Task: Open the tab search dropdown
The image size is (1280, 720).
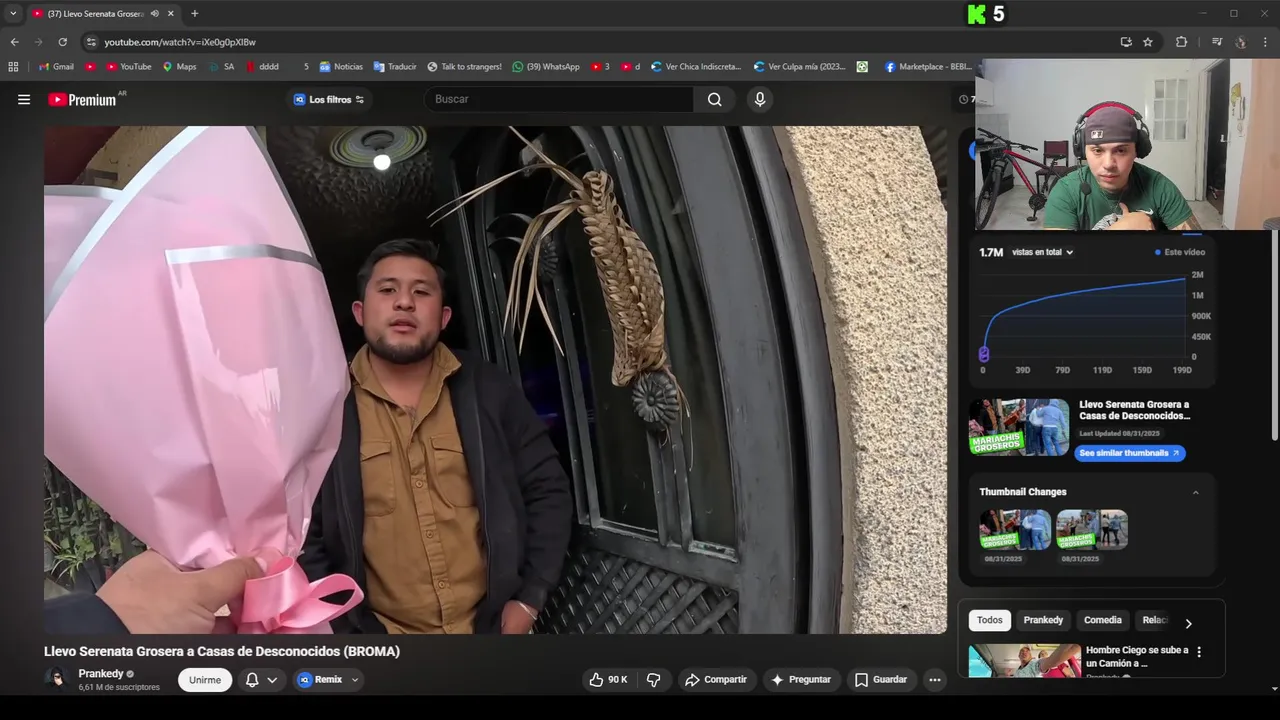Action: click(13, 13)
